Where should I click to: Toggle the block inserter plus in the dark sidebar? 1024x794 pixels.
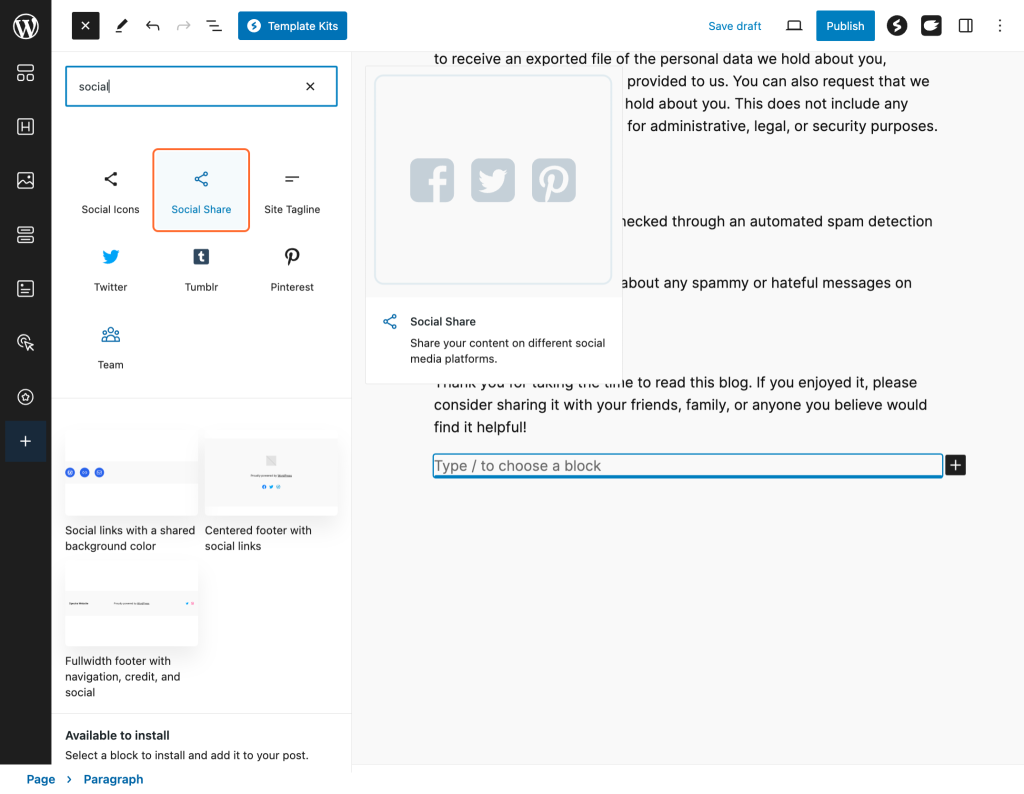click(25, 440)
